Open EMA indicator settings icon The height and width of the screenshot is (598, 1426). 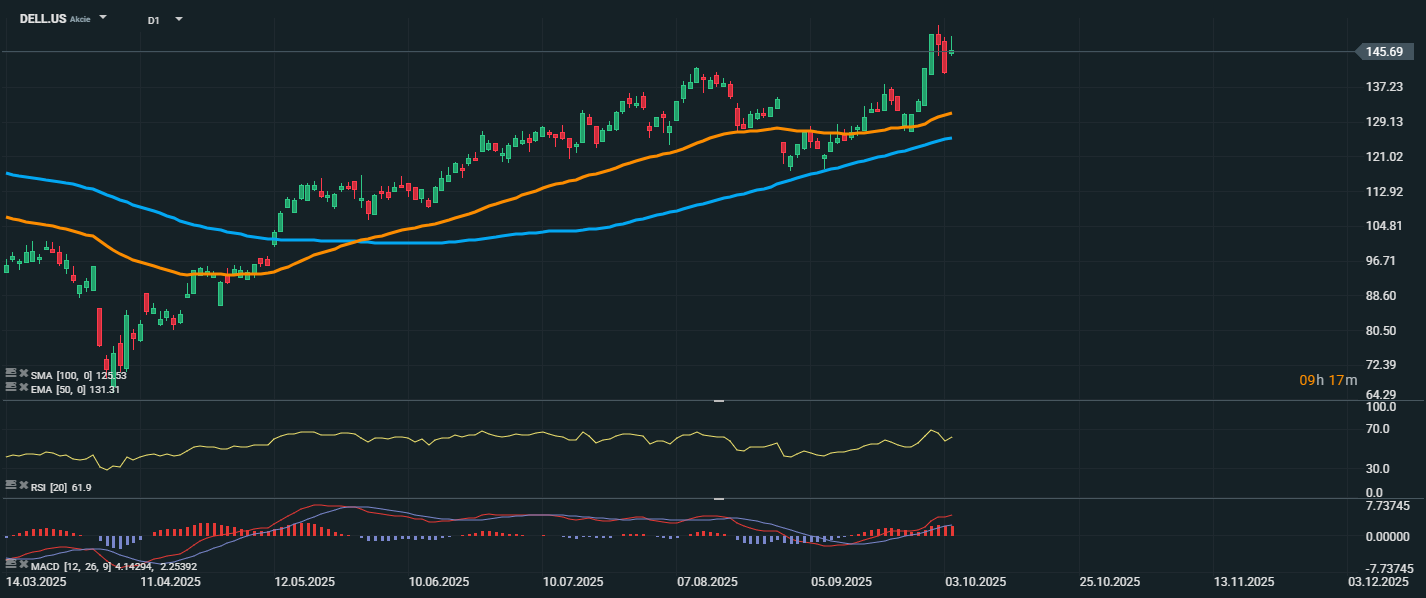click(11, 386)
